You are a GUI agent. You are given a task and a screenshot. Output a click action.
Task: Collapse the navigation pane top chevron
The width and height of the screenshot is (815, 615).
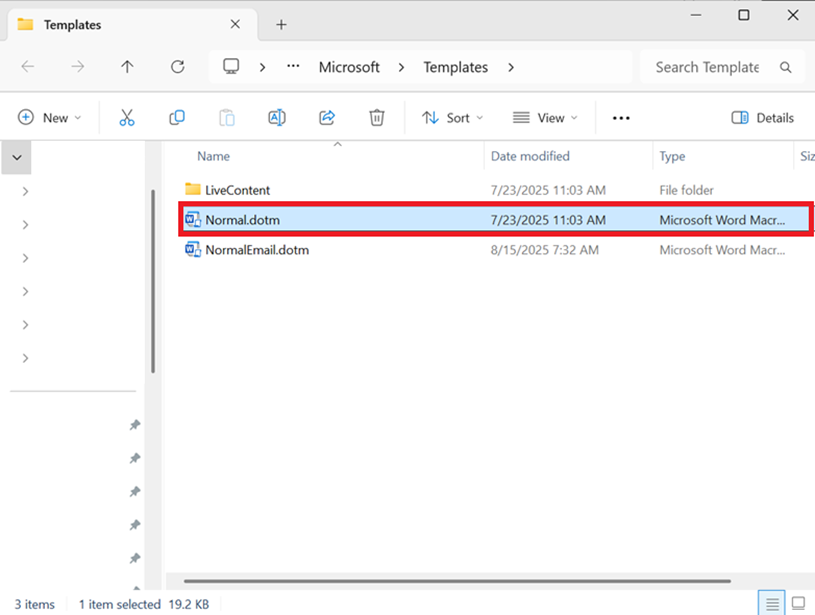point(17,157)
